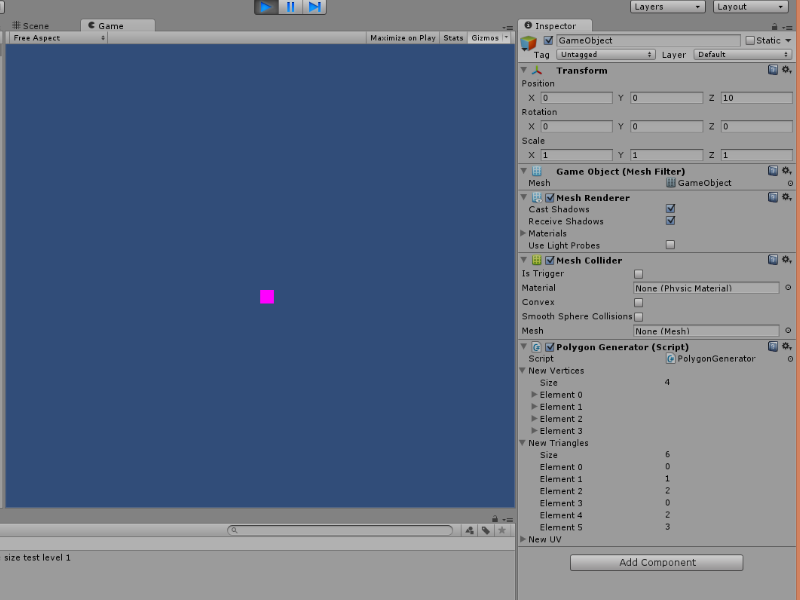Open Polygon Generator help book icon
This screenshot has width=800, height=600.
[773, 346]
